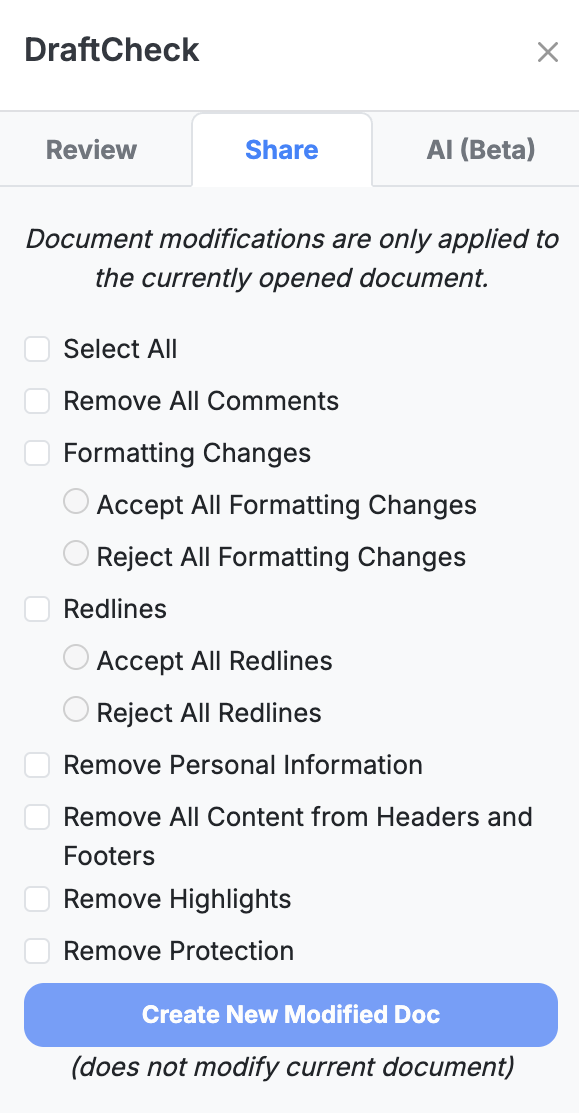Check the Select All checkbox
The width and height of the screenshot is (579, 1113).
[37, 349]
